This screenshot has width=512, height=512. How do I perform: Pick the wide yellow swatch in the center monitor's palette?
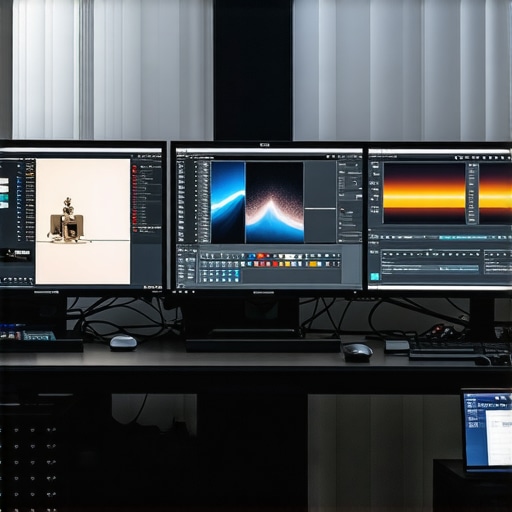[x=313, y=264]
